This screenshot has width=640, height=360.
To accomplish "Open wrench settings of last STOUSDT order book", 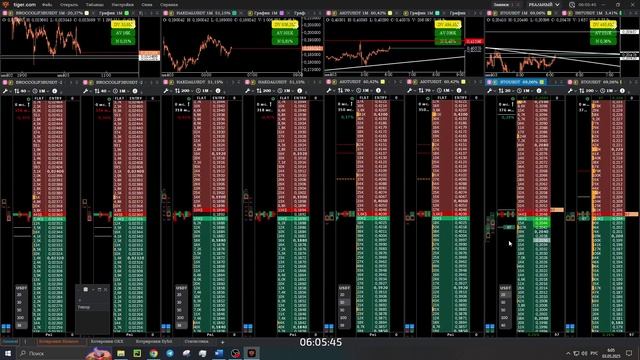I will (x=571, y=91).
